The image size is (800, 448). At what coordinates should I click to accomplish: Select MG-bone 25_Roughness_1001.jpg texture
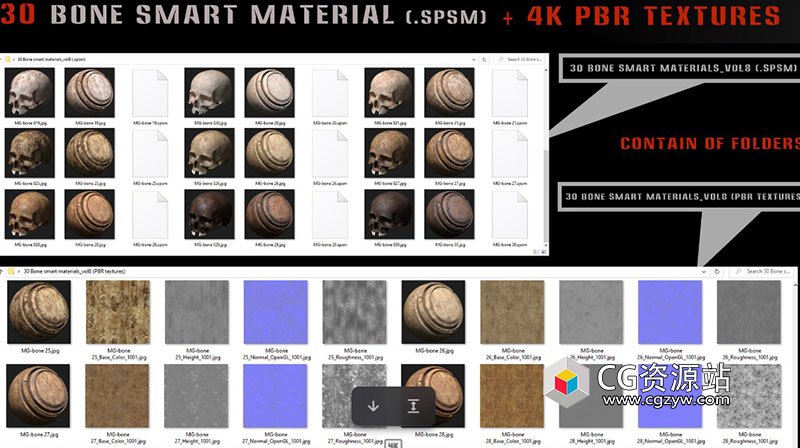pos(355,312)
